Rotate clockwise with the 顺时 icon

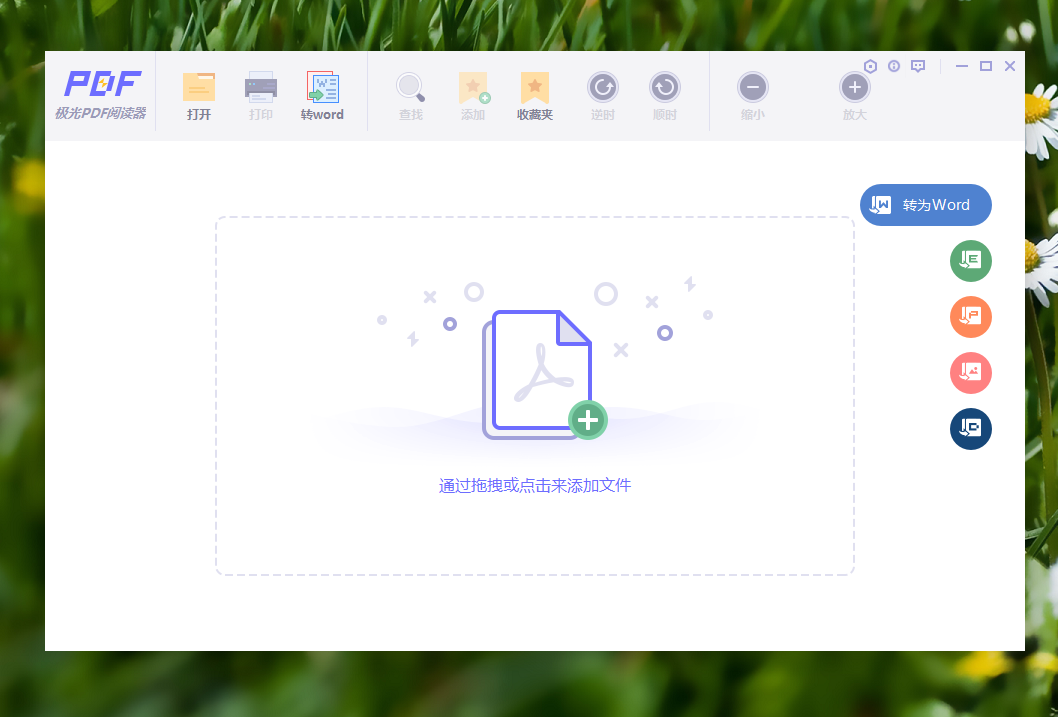point(665,88)
